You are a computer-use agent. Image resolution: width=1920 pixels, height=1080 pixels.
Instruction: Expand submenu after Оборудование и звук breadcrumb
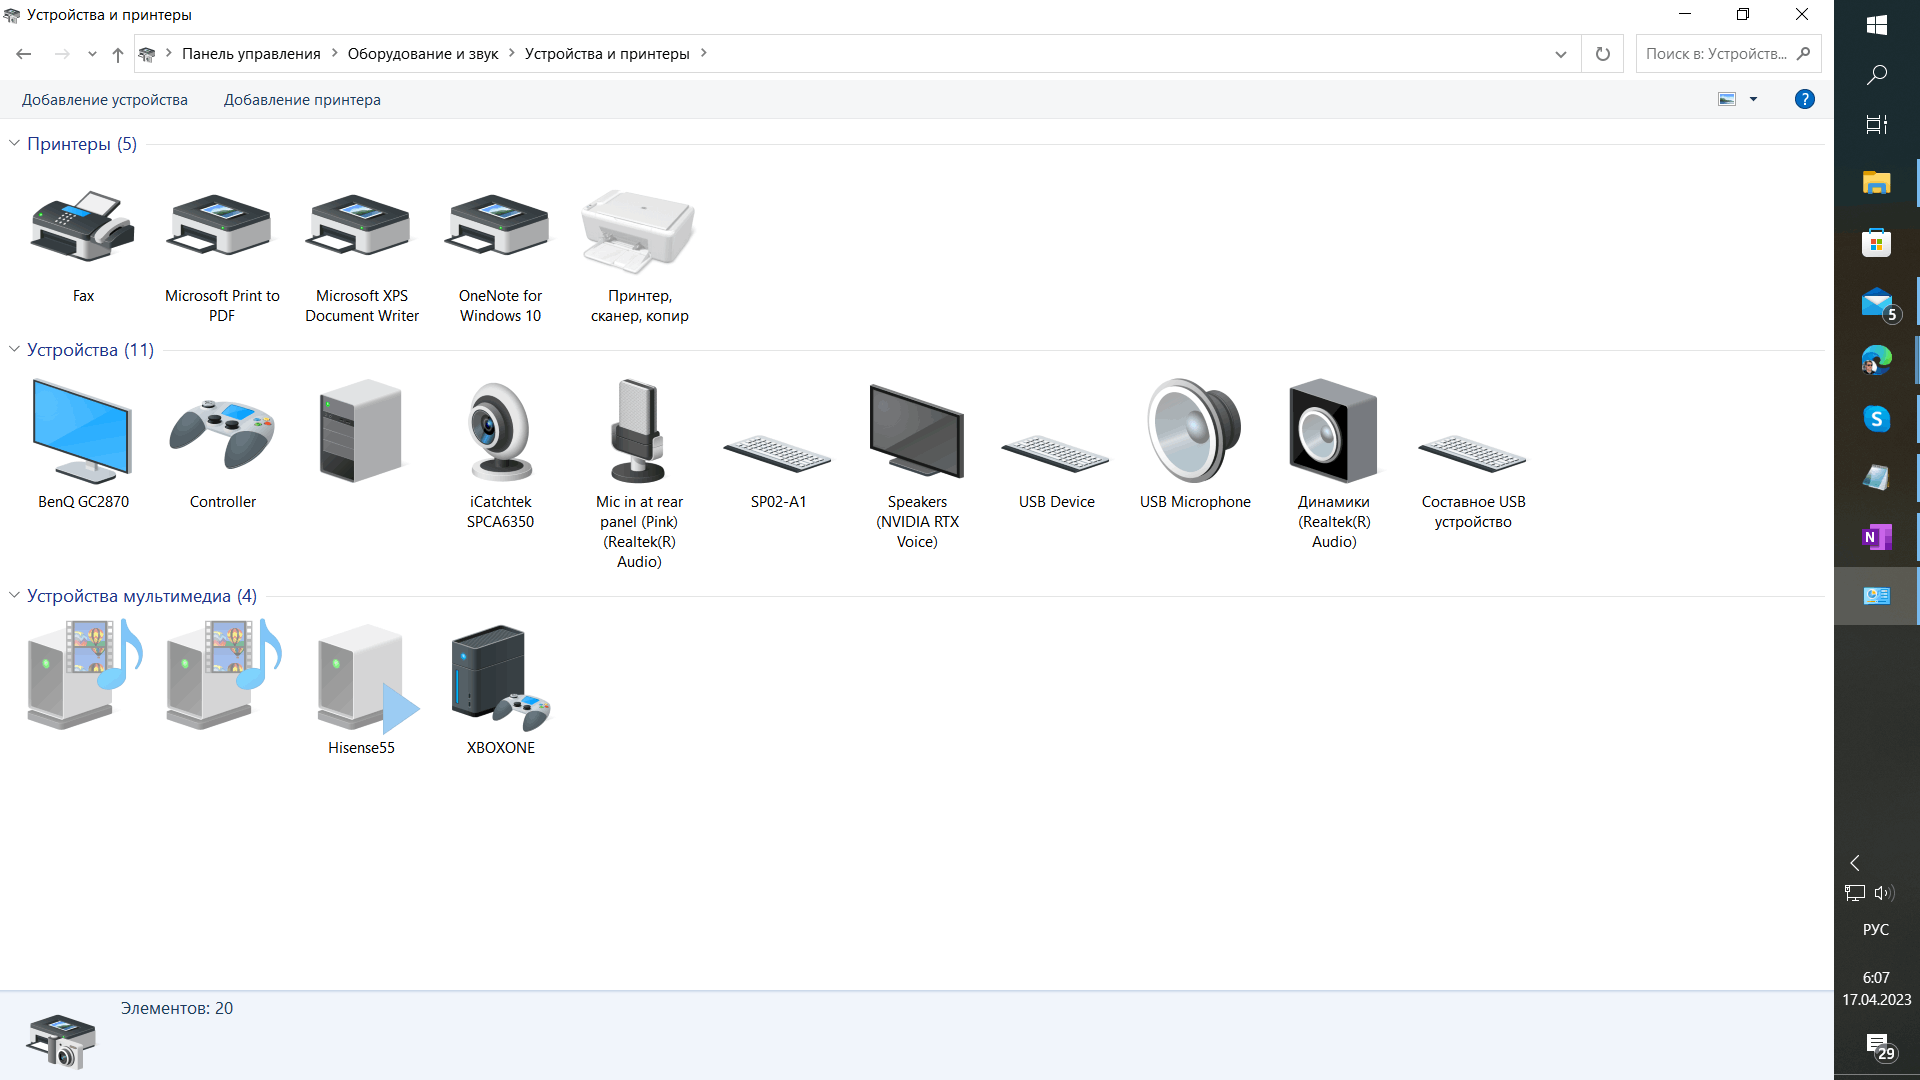[512, 53]
